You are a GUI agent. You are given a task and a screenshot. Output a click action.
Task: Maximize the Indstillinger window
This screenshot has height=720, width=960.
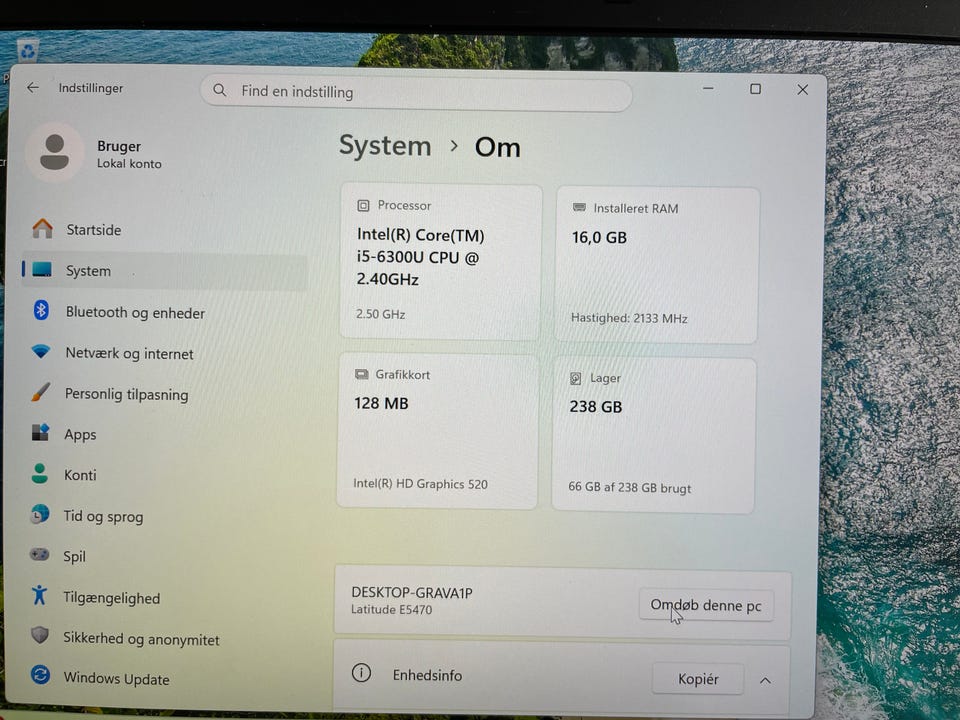tap(756, 89)
